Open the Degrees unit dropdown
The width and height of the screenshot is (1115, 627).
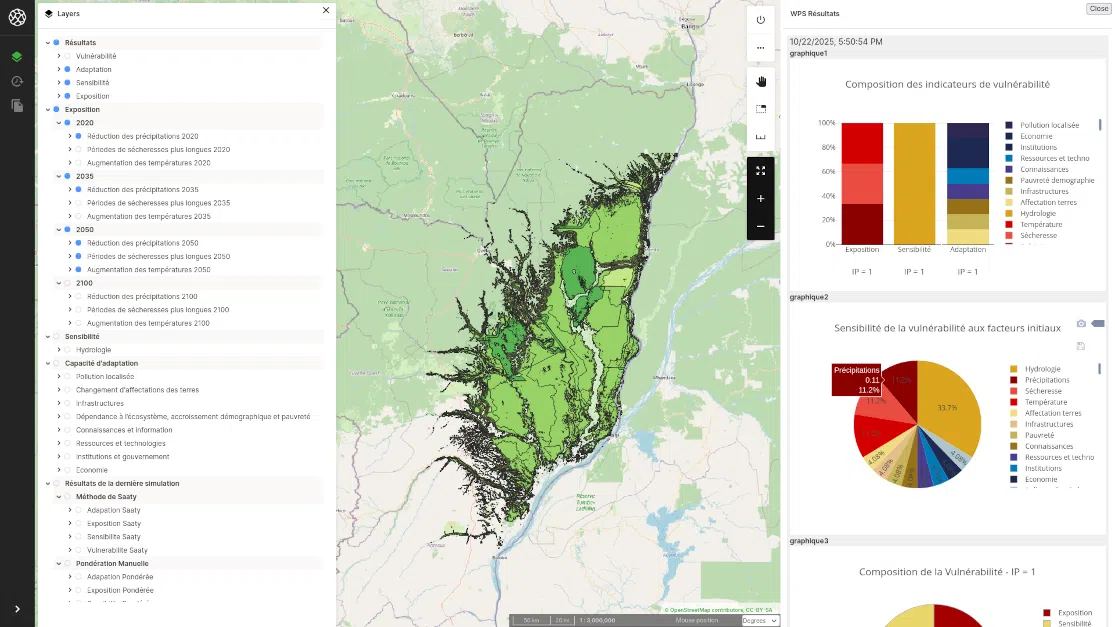click(x=760, y=621)
